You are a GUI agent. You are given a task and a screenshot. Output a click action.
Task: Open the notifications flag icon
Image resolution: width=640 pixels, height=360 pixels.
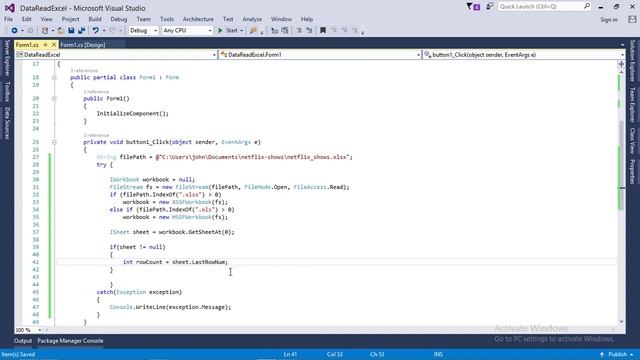pos(473,7)
